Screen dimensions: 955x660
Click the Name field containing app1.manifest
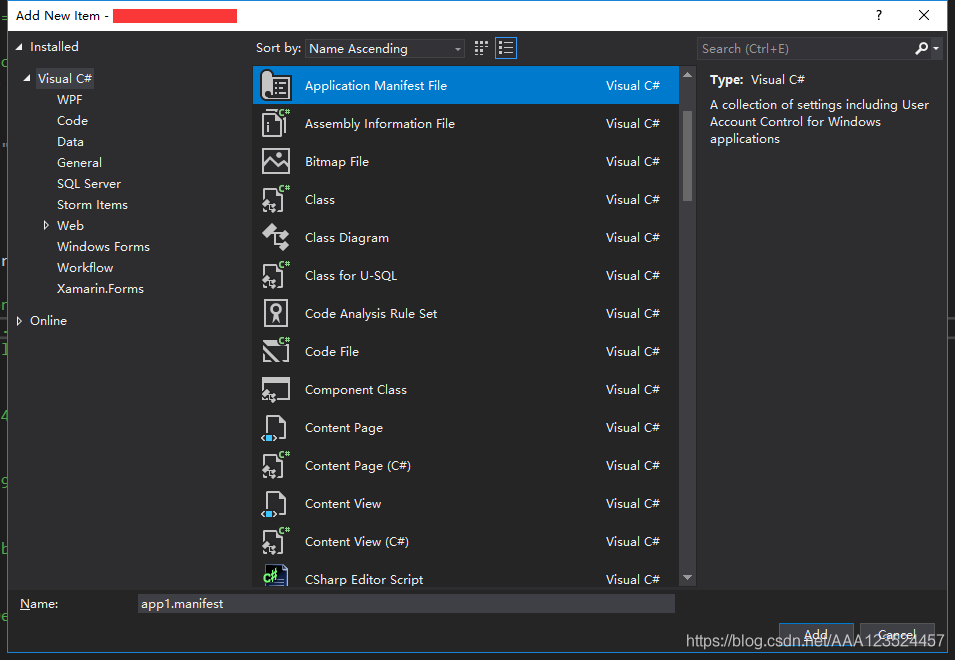tap(406, 603)
